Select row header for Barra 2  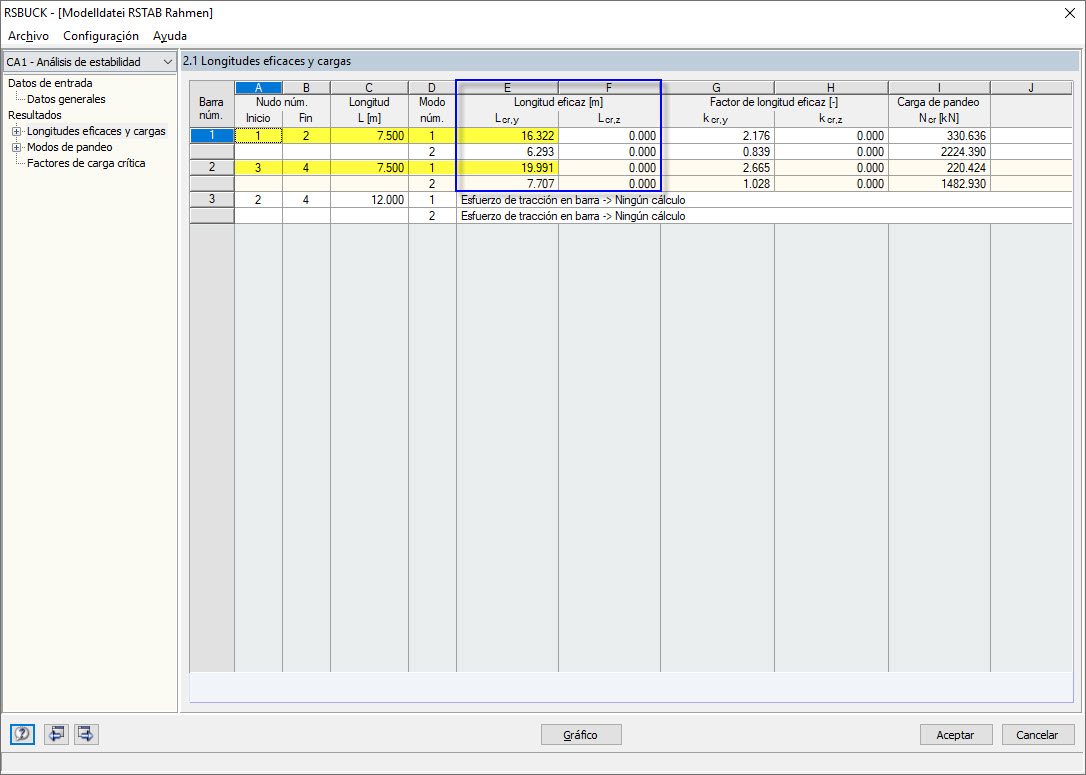click(x=212, y=167)
